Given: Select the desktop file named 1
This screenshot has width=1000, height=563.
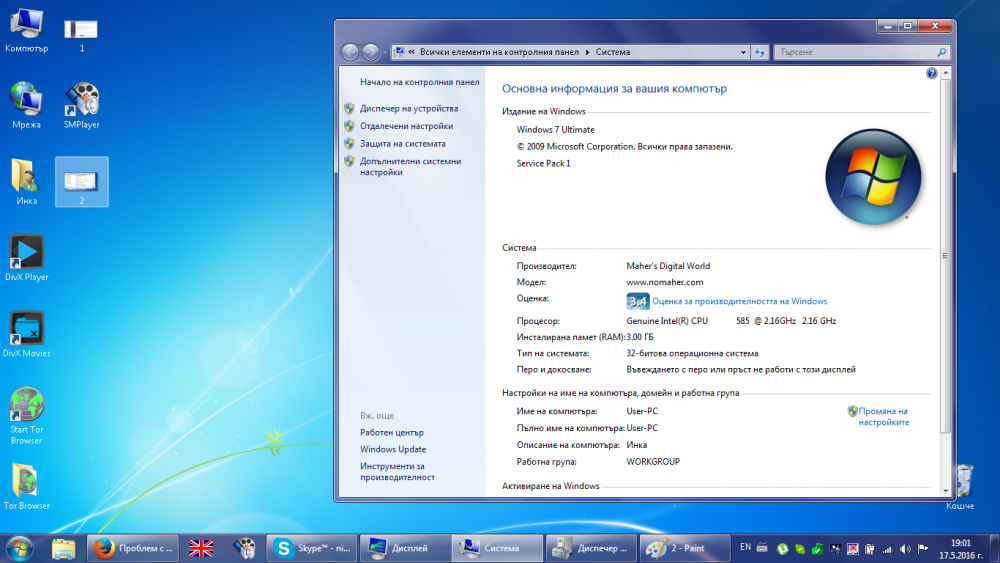Looking at the screenshot, I should tap(82, 35).
